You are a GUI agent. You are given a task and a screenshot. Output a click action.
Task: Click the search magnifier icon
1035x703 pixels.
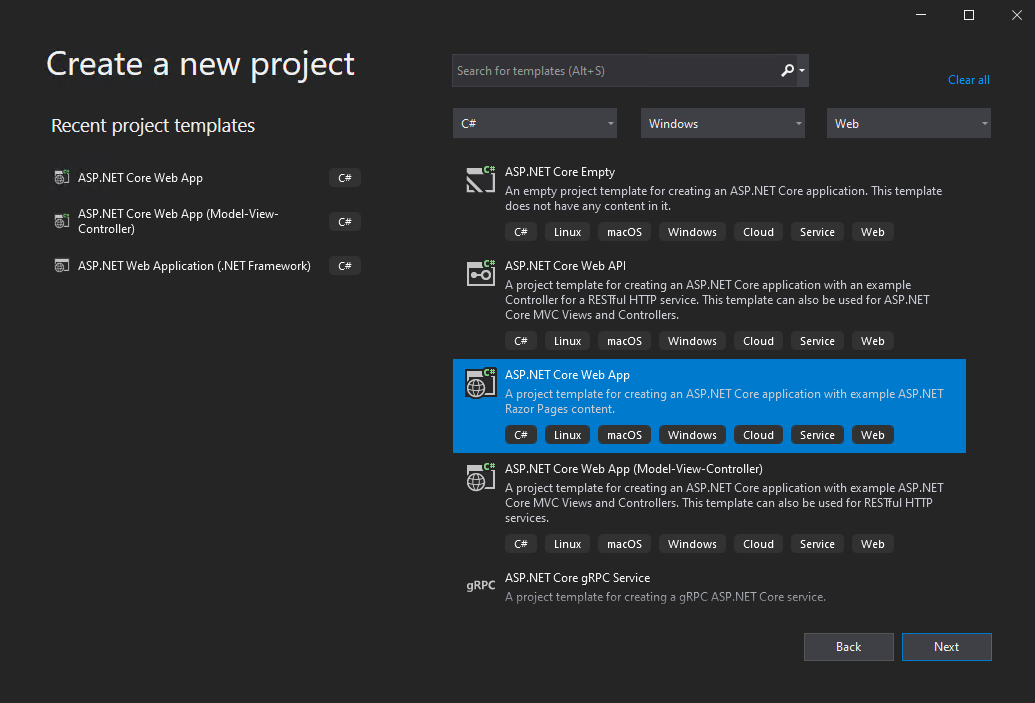pos(787,70)
